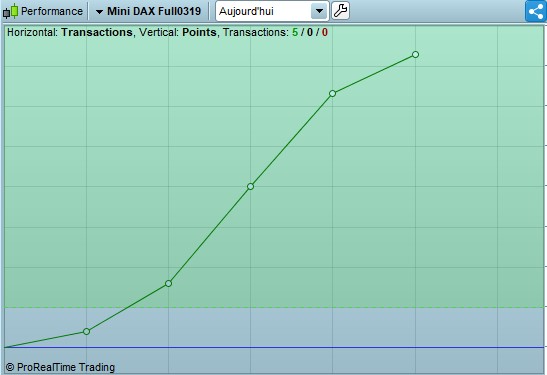Viewport: 547px width, 375px height.
Task: Click the bold Transactions axis label
Action: point(97,32)
